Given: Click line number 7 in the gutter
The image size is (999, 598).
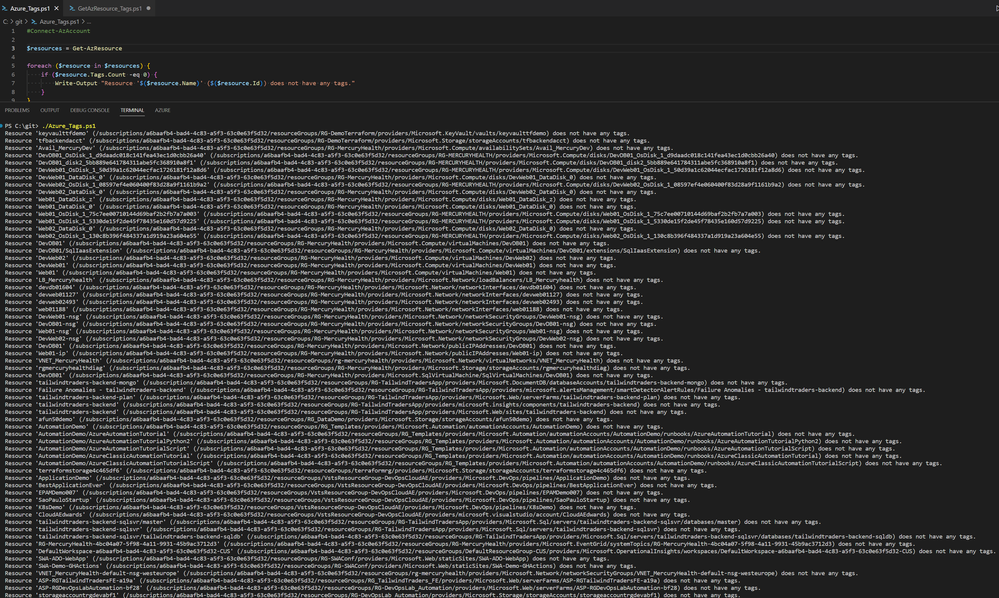Looking at the screenshot, I should tap(13, 83).
